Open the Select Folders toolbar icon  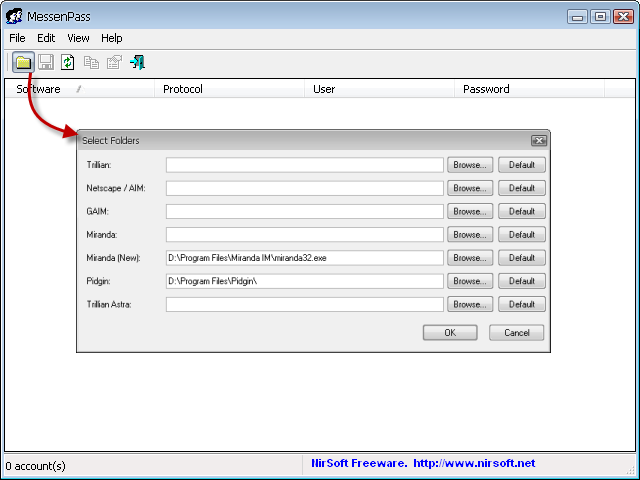pos(23,62)
